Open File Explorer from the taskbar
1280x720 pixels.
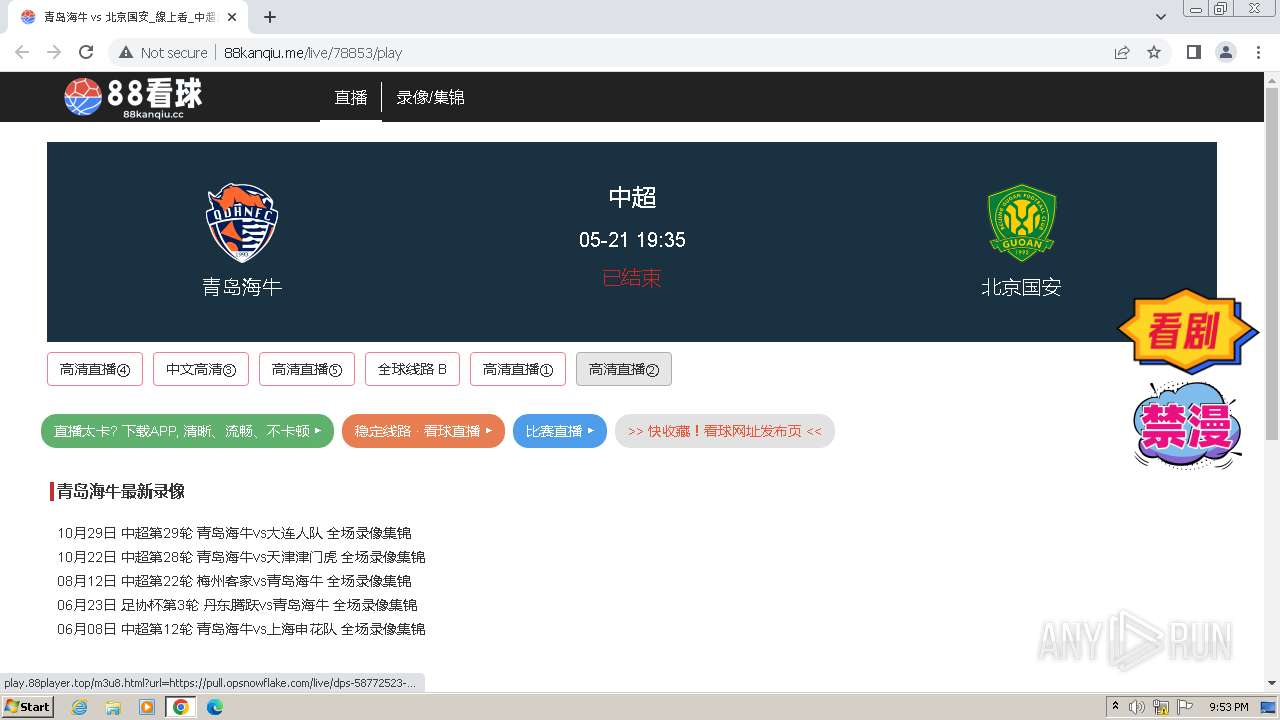point(113,707)
